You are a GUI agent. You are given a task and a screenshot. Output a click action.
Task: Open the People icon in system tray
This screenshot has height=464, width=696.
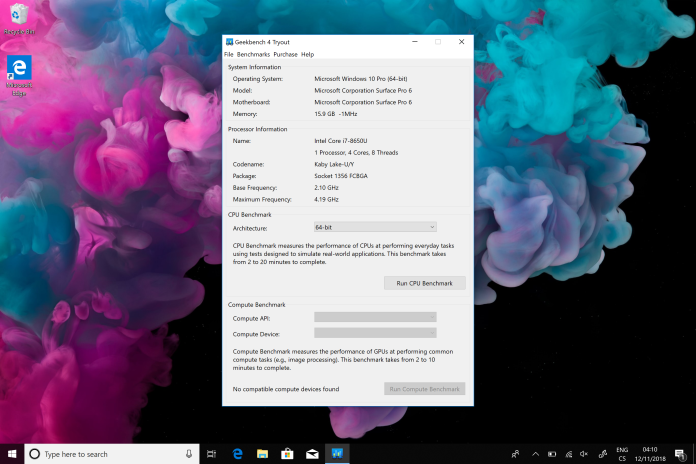click(x=515, y=454)
